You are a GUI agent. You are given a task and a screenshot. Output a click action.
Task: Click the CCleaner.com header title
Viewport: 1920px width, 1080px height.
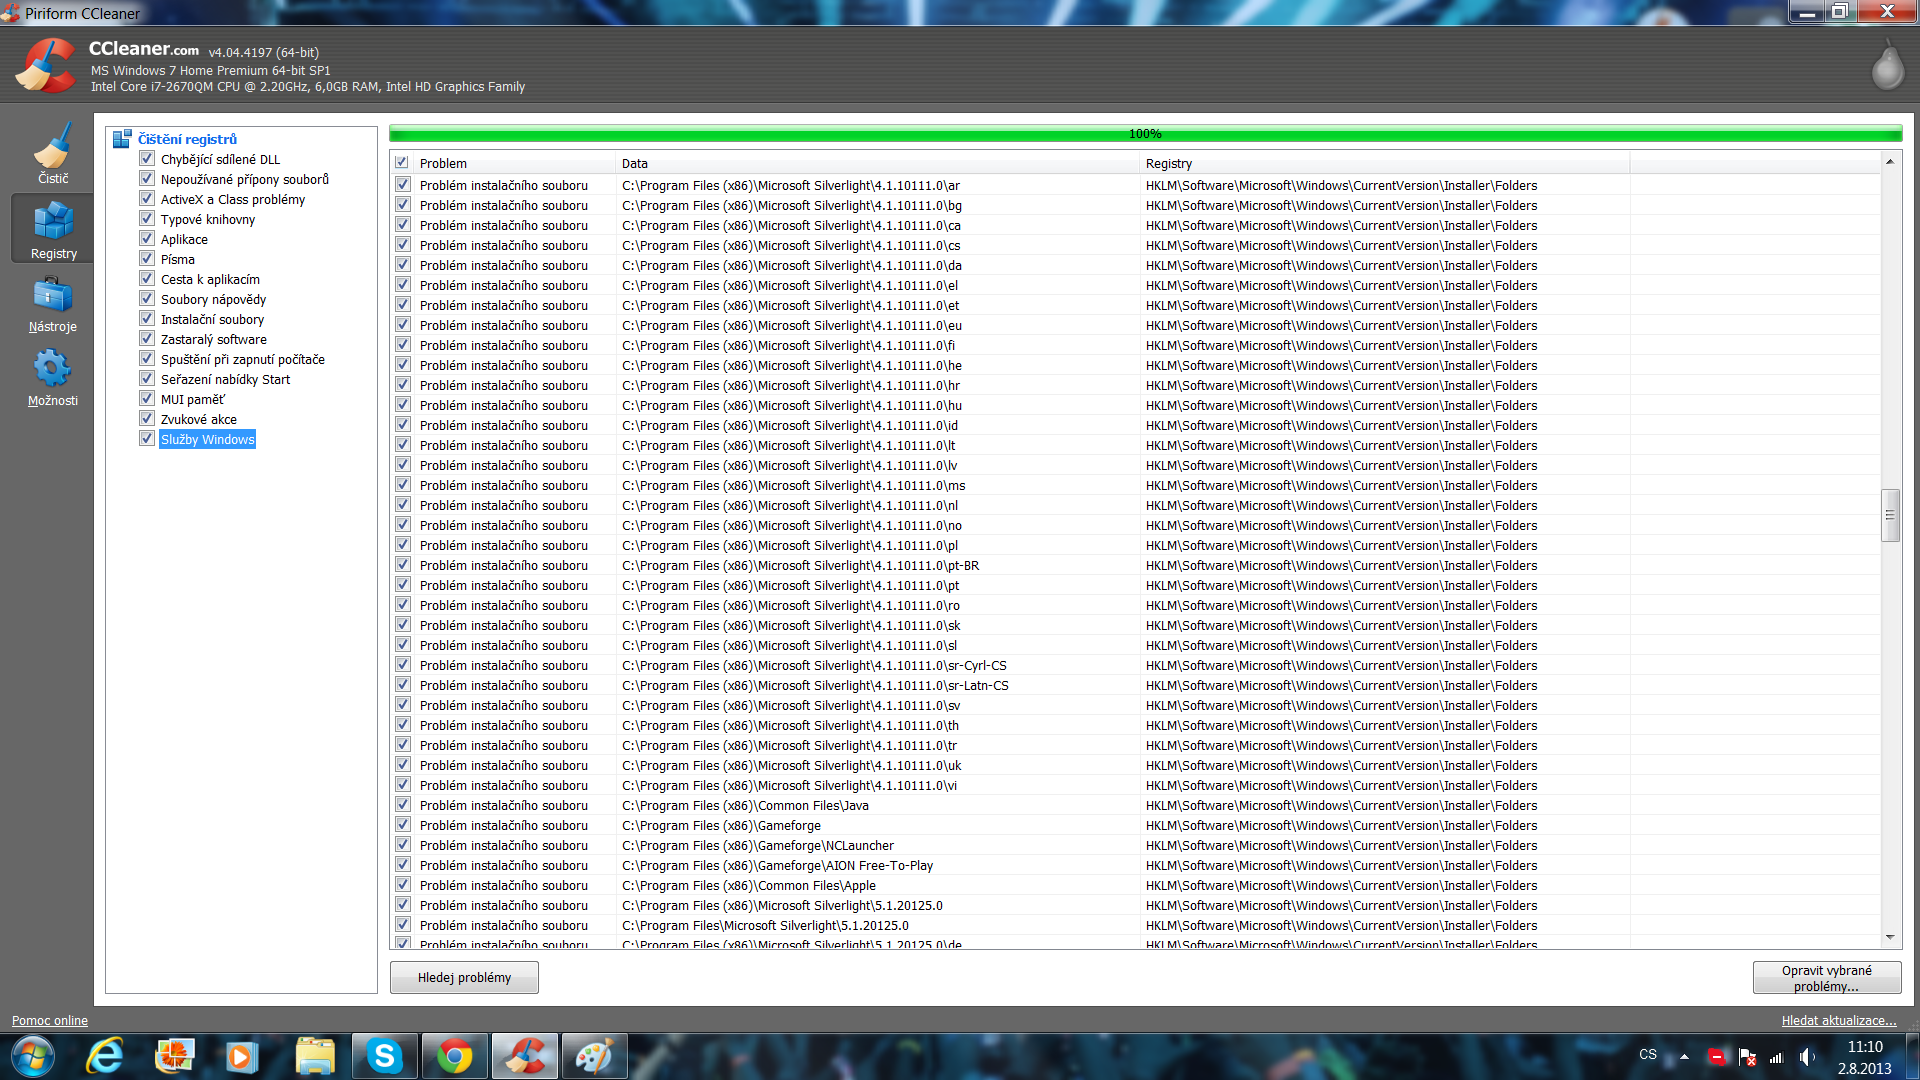(x=143, y=49)
